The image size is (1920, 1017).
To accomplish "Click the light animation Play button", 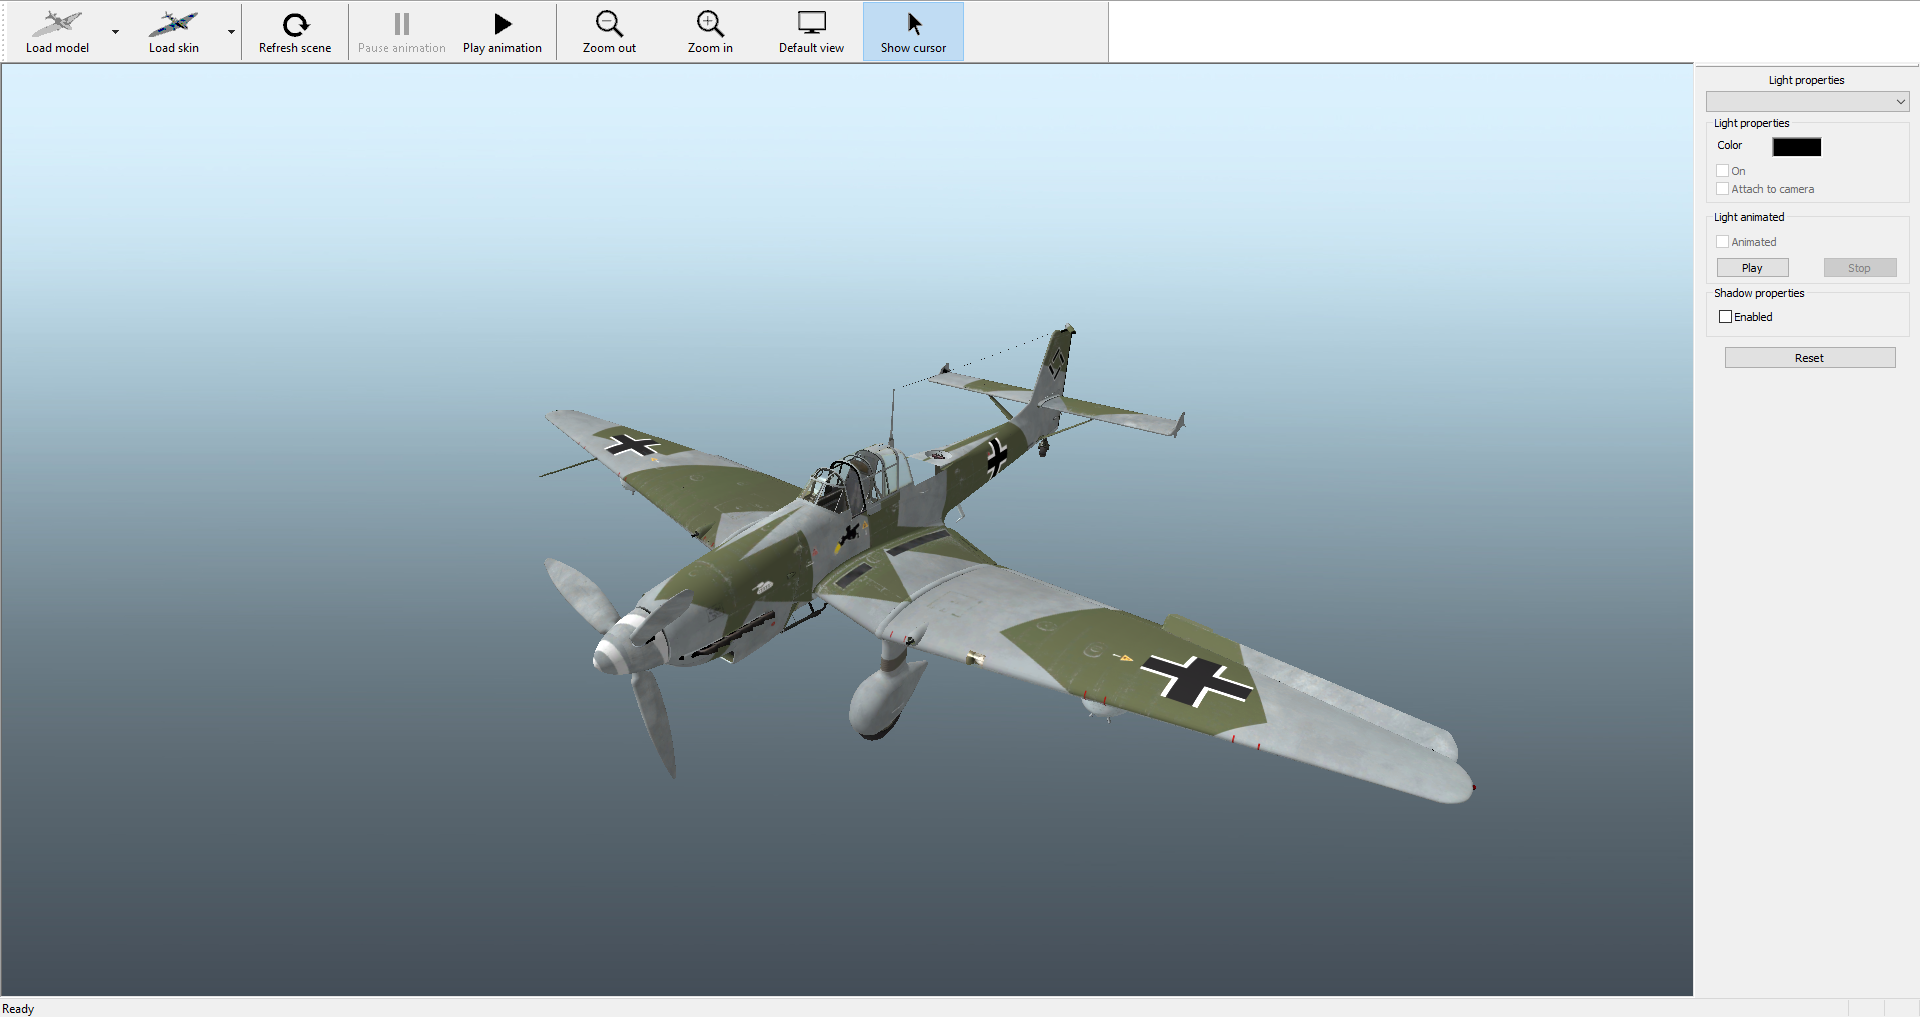I will coord(1752,268).
